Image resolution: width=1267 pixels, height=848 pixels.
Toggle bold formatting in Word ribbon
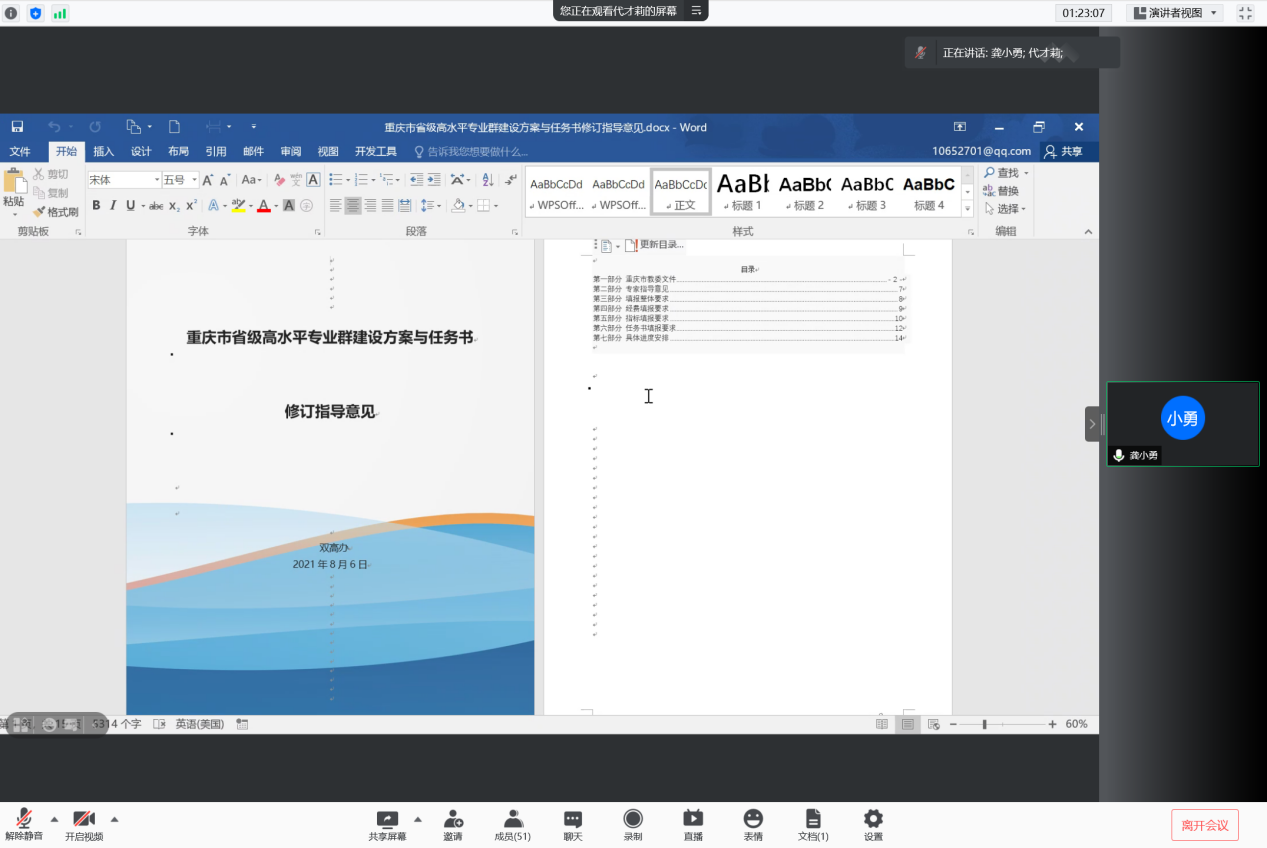[97, 205]
